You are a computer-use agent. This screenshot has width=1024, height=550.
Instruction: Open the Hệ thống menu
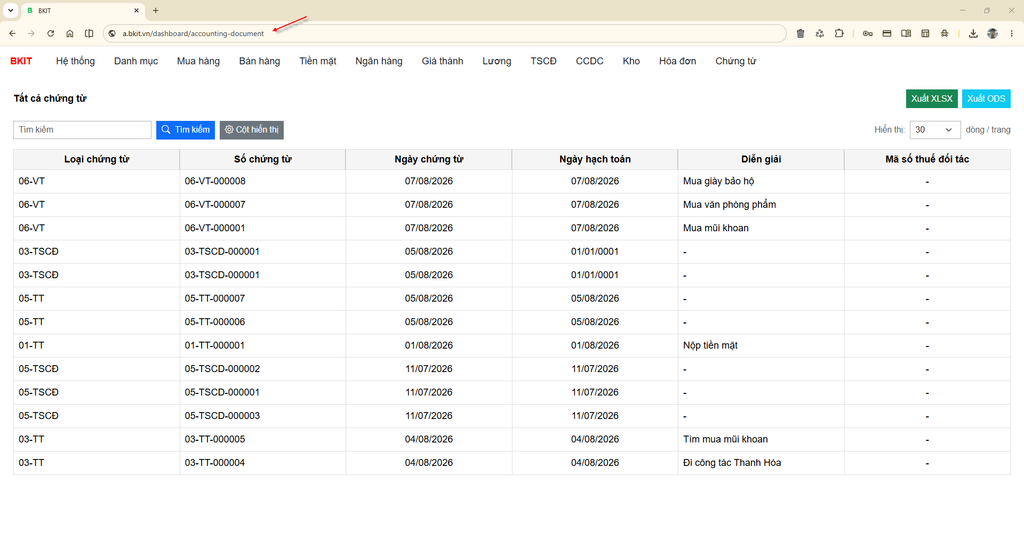[75, 61]
